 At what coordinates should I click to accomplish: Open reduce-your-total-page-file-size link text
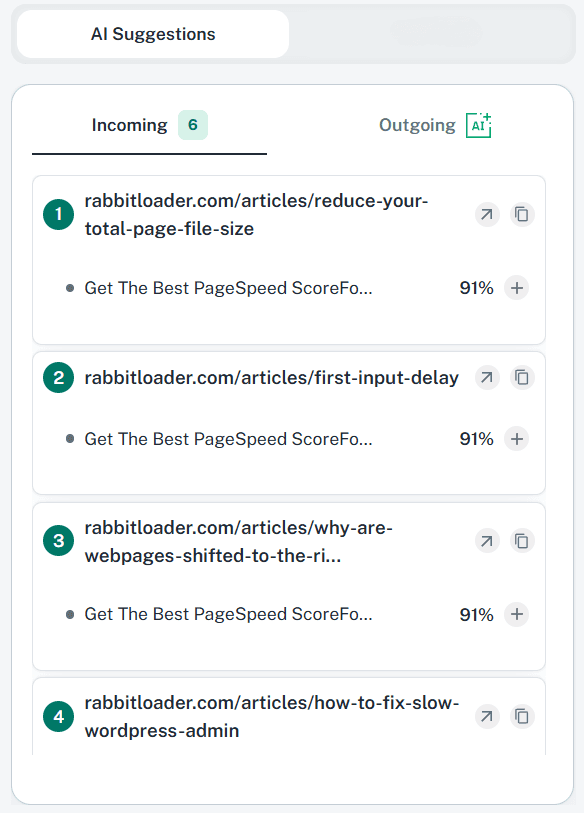(256, 215)
